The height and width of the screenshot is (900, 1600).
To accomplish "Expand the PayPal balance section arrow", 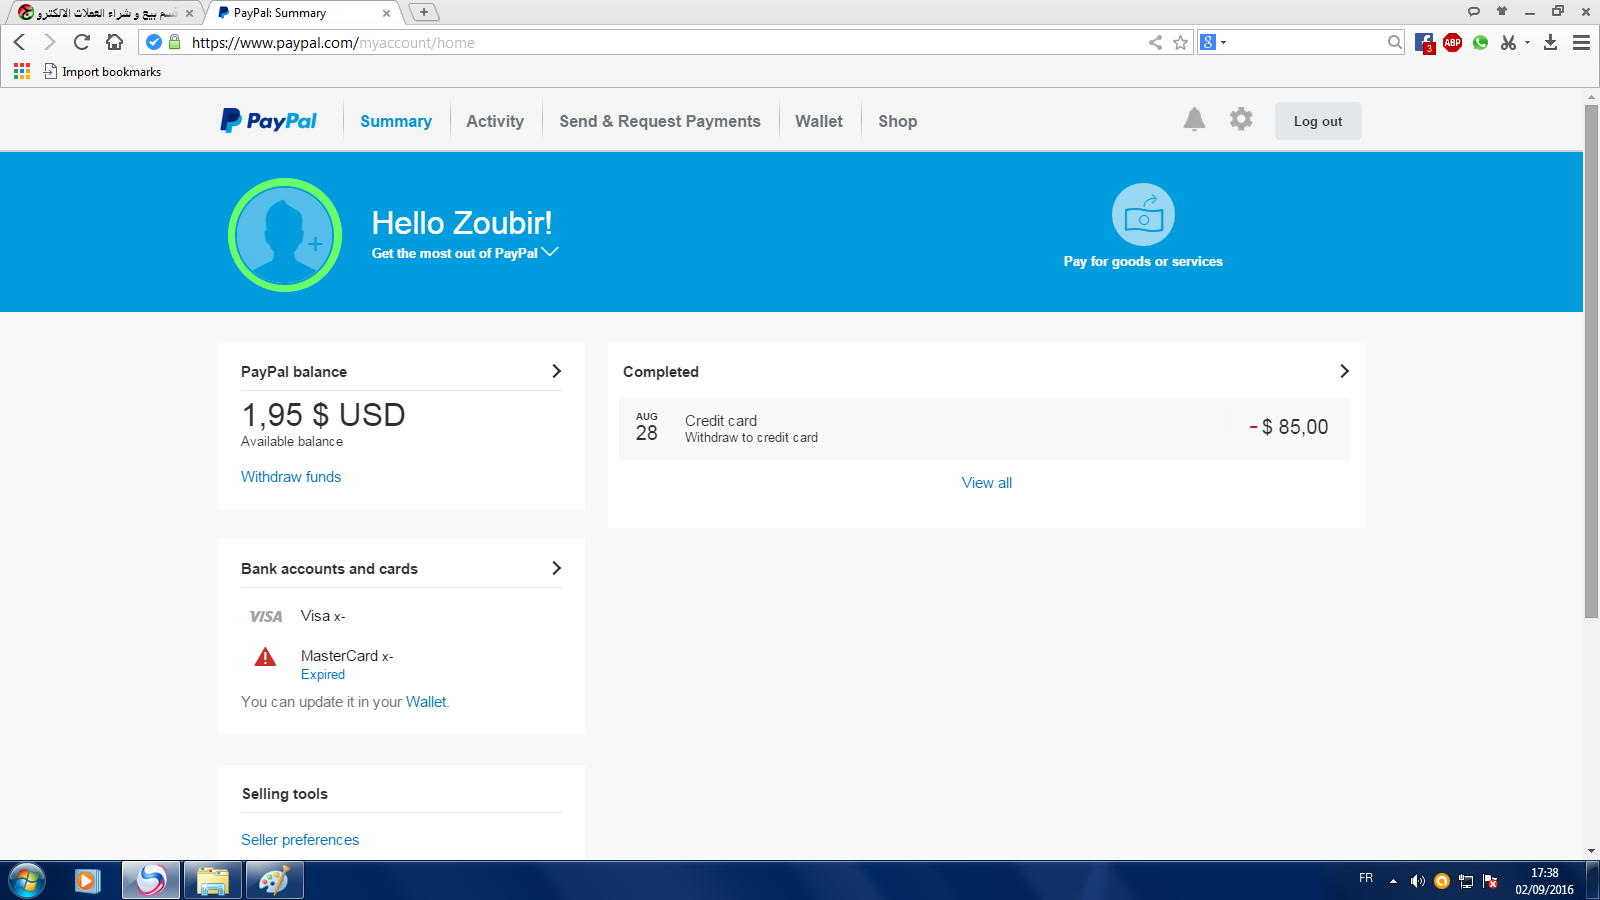I will [x=557, y=371].
